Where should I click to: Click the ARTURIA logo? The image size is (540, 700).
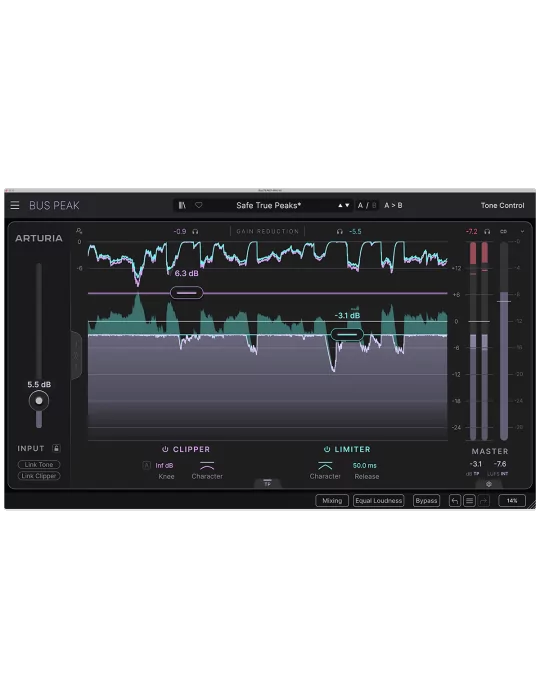point(39,238)
